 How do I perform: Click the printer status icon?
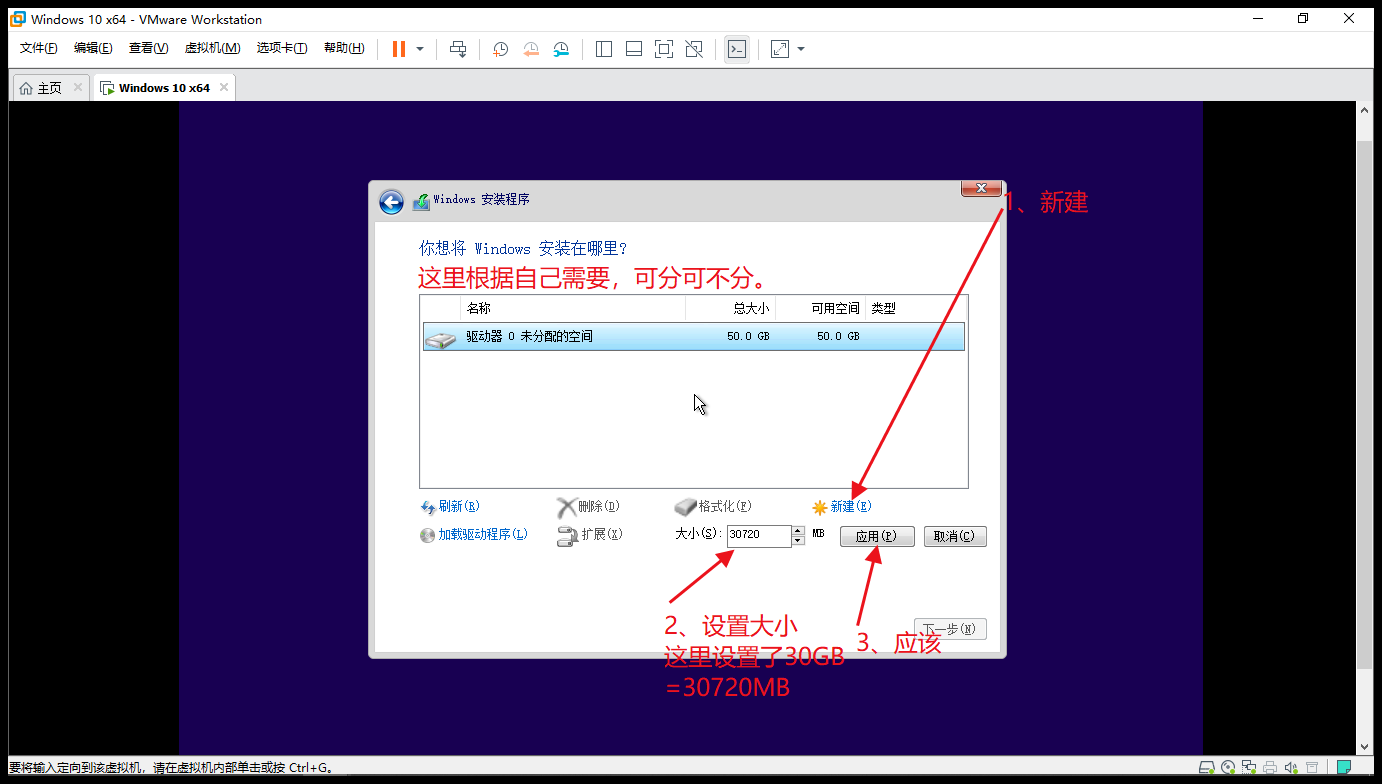1270,768
